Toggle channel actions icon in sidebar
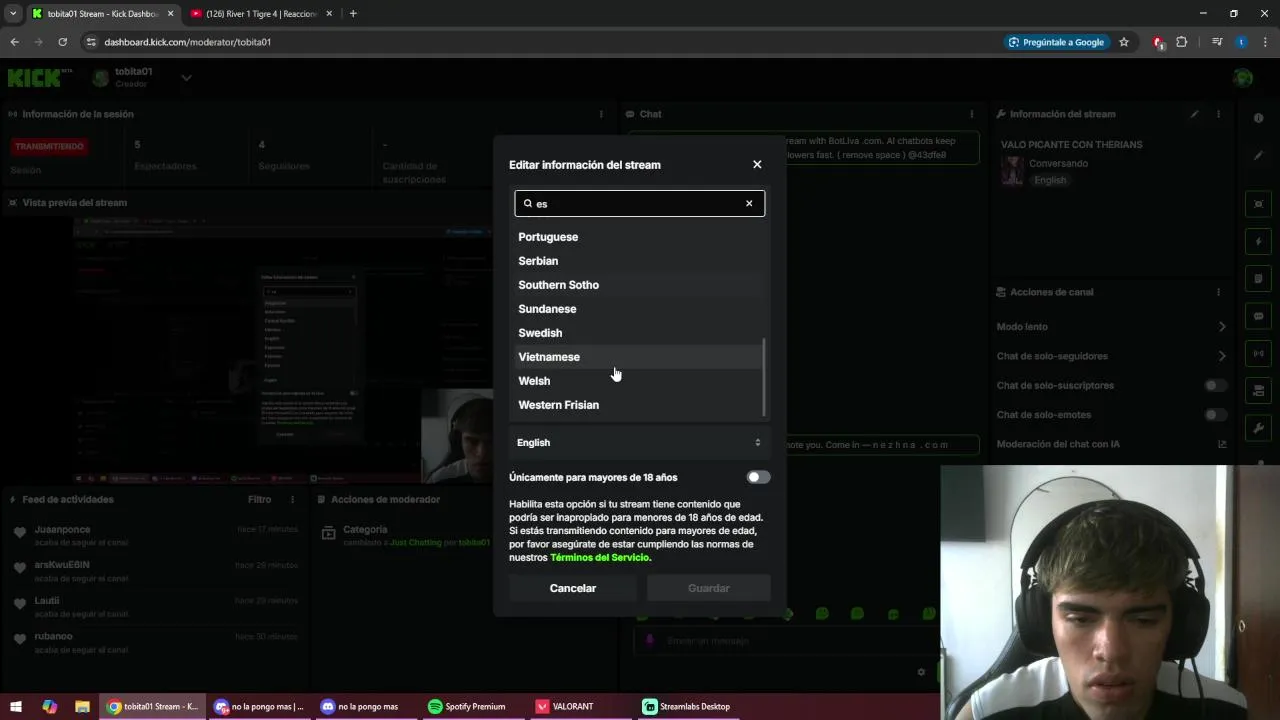This screenshot has width=1280, height=720. 1259,390
